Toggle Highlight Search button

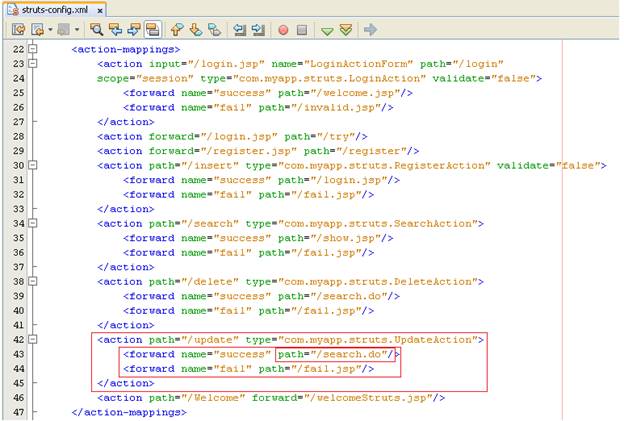point(152,29)
